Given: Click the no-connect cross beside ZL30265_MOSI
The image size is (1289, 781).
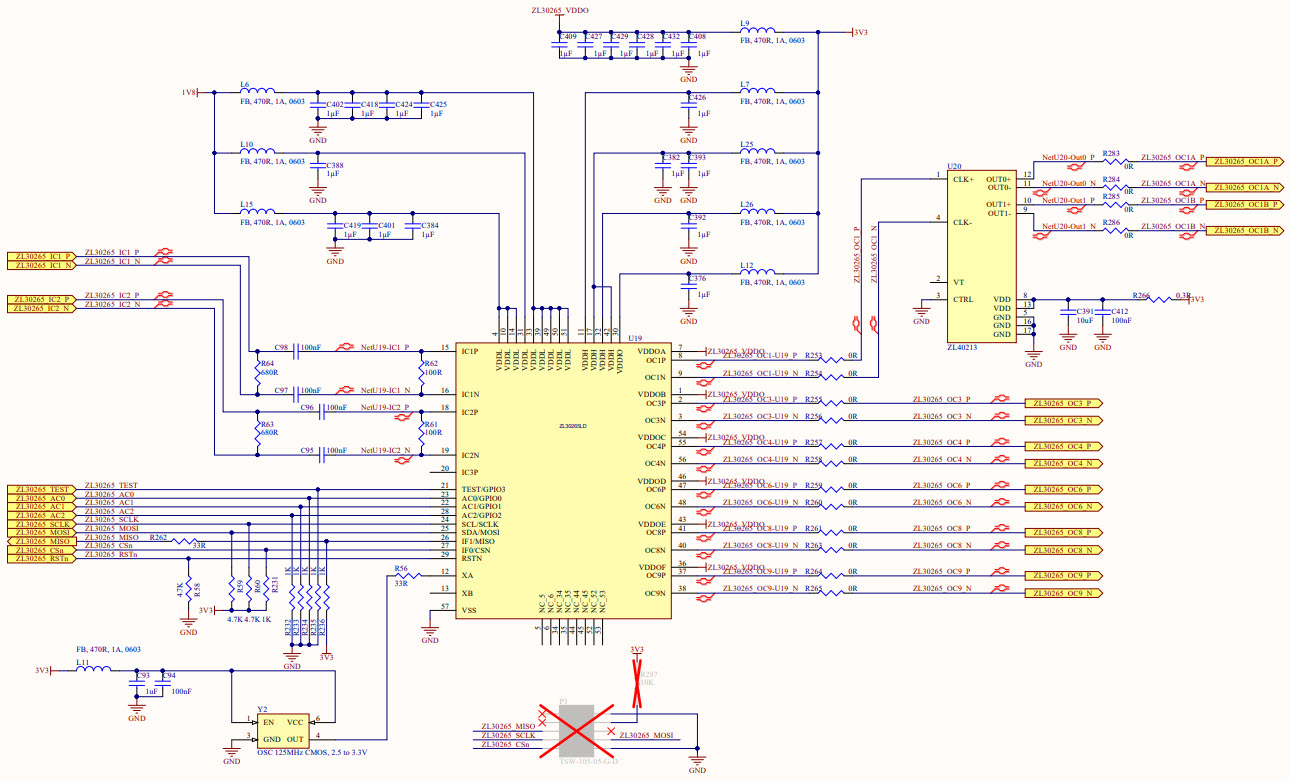Looking at the screenshot, I should click(x=610, y=731).
